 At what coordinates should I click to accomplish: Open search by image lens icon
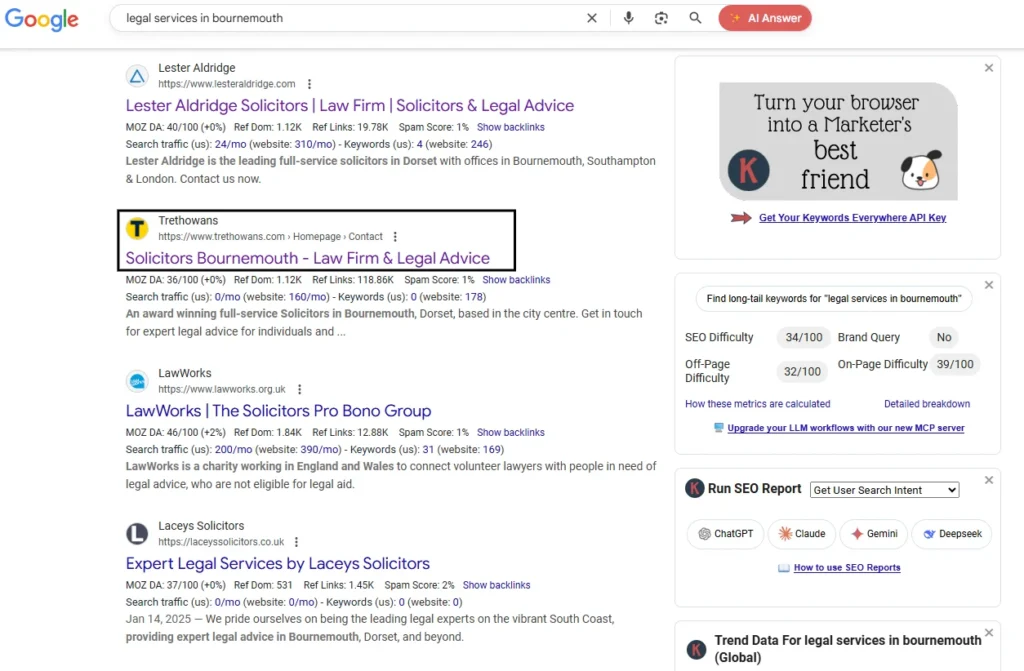[661, 18]
